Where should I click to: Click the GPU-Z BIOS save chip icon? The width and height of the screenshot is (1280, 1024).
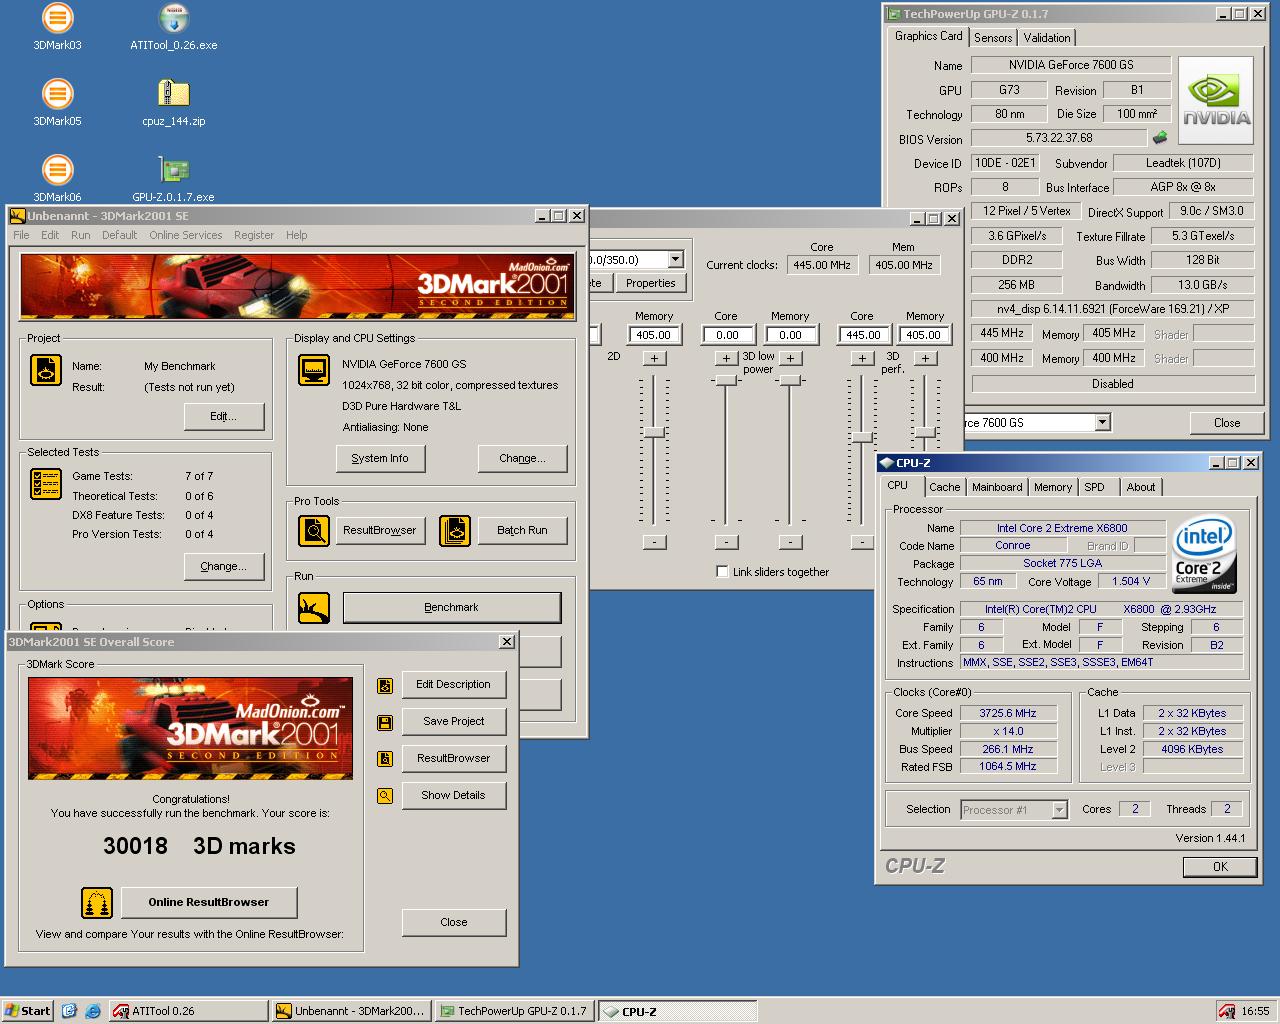coord(1160,138)
